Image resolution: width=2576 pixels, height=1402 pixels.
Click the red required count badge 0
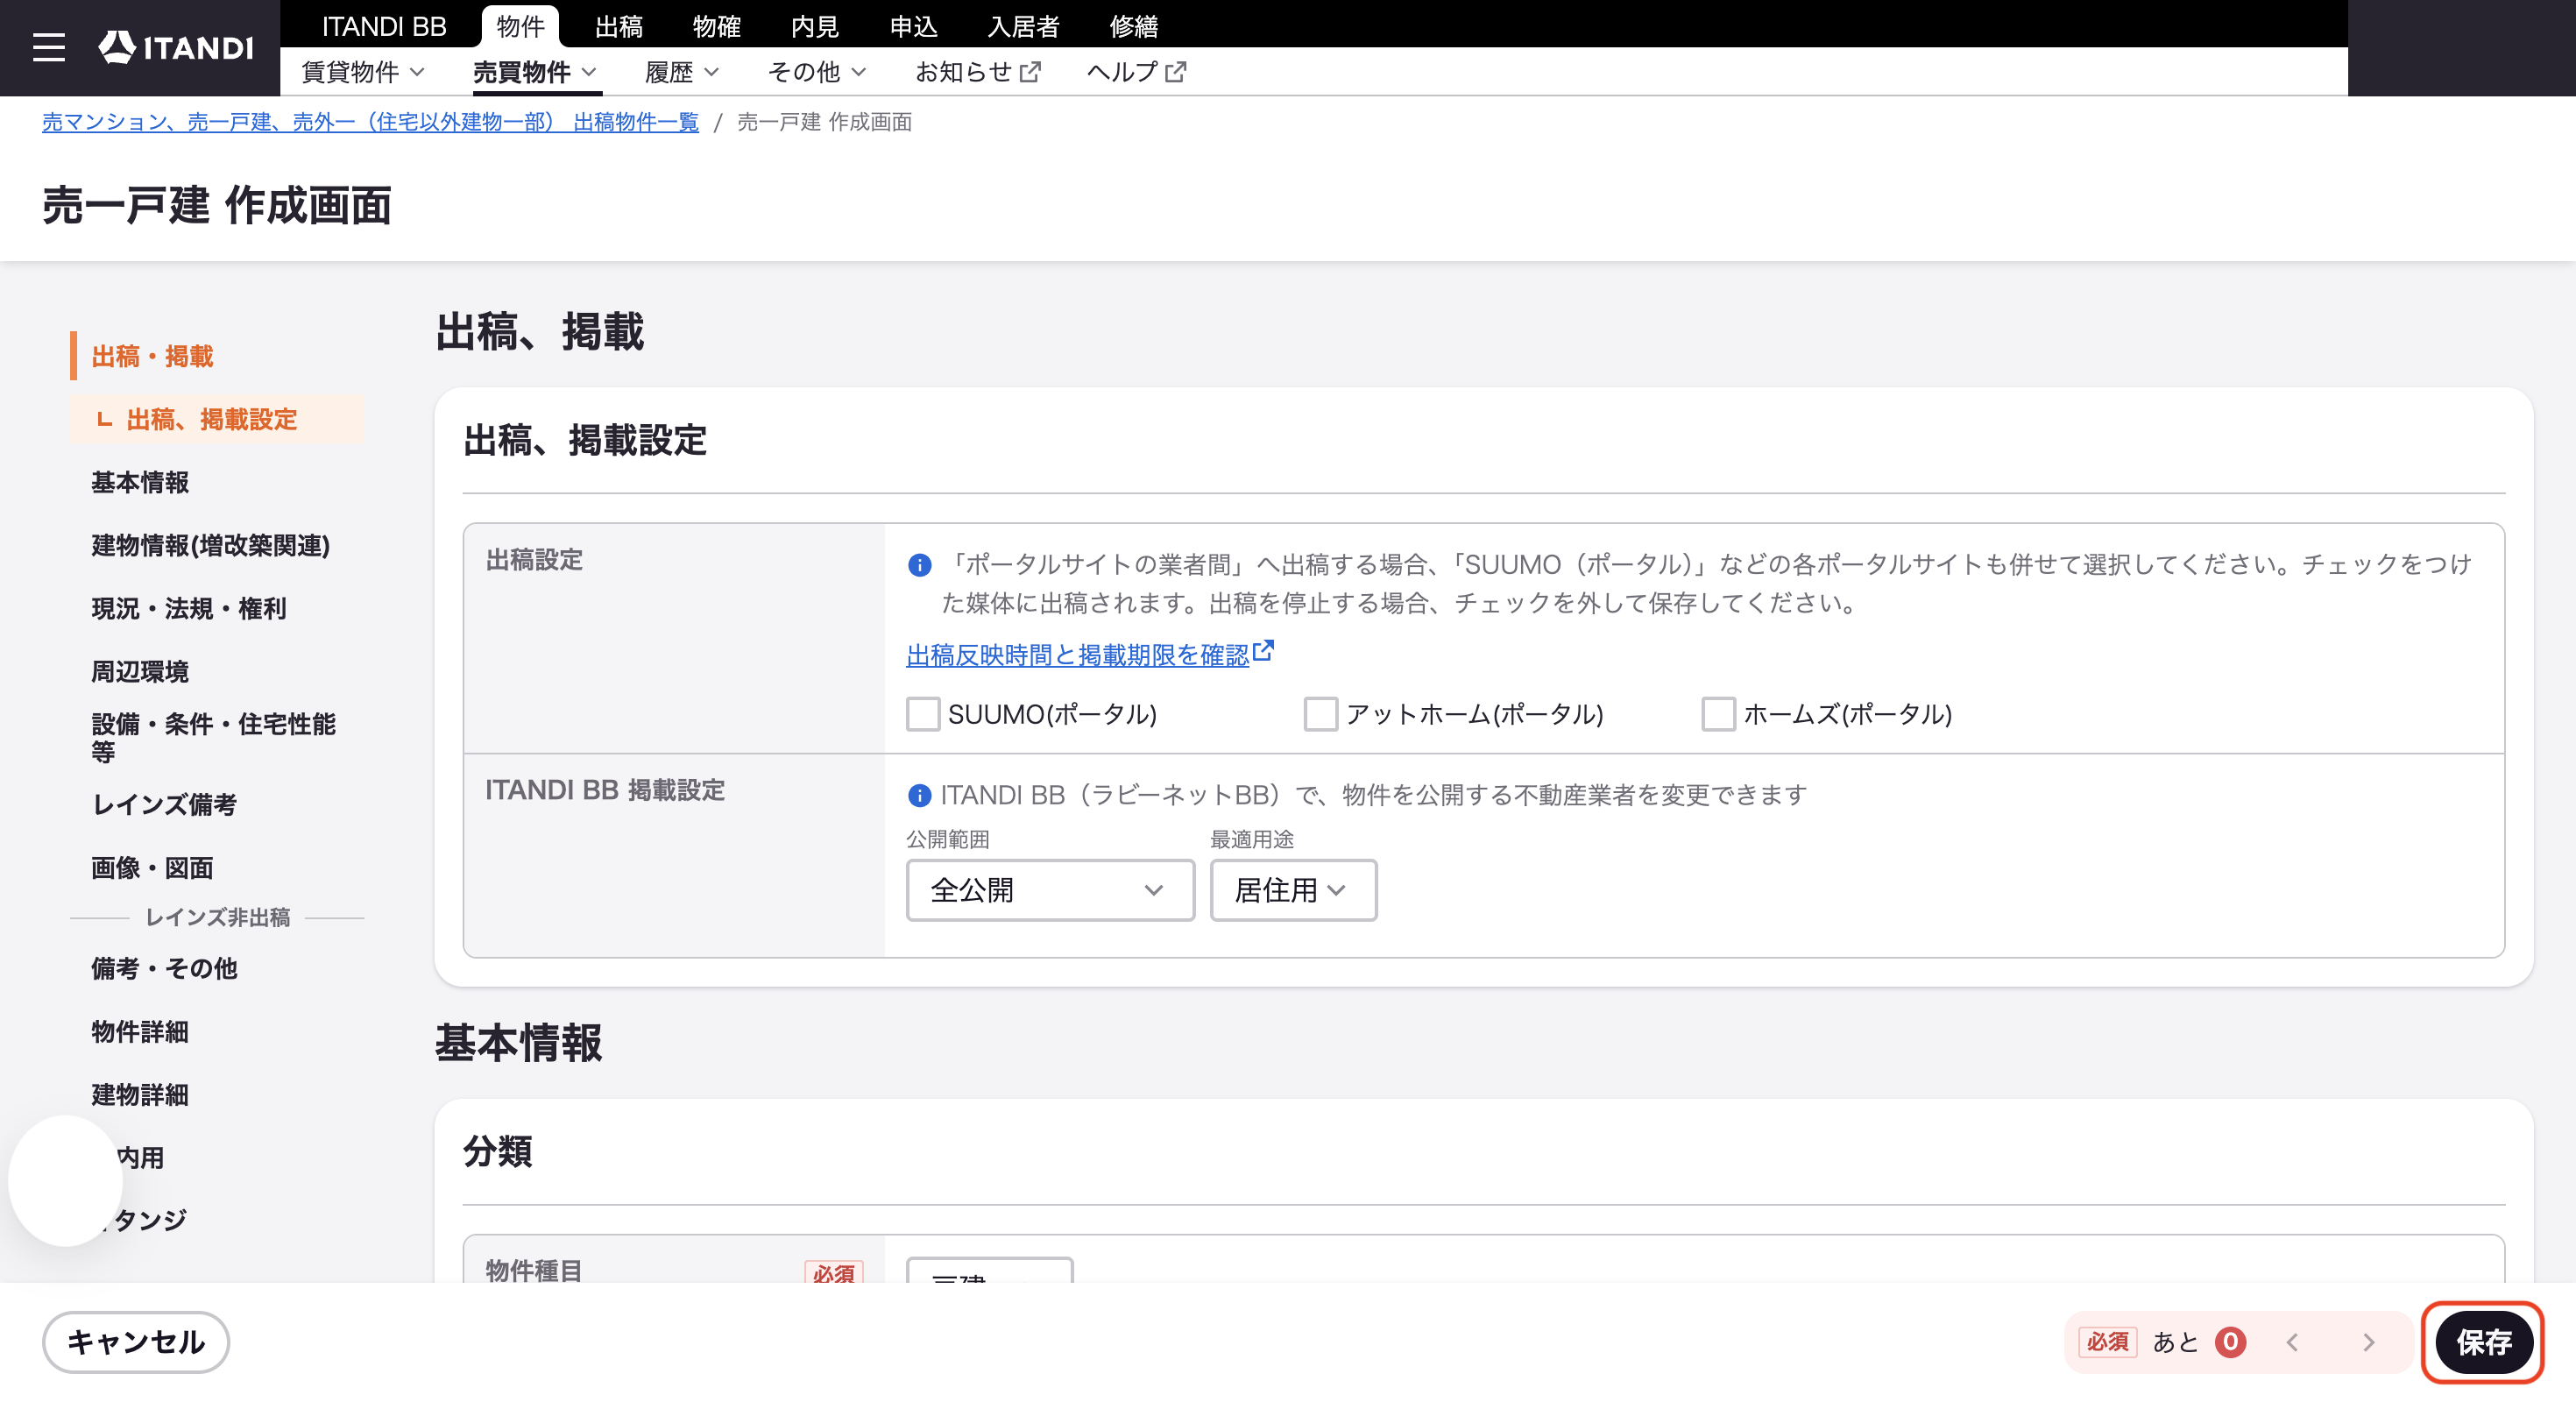pos(2230,1342)
